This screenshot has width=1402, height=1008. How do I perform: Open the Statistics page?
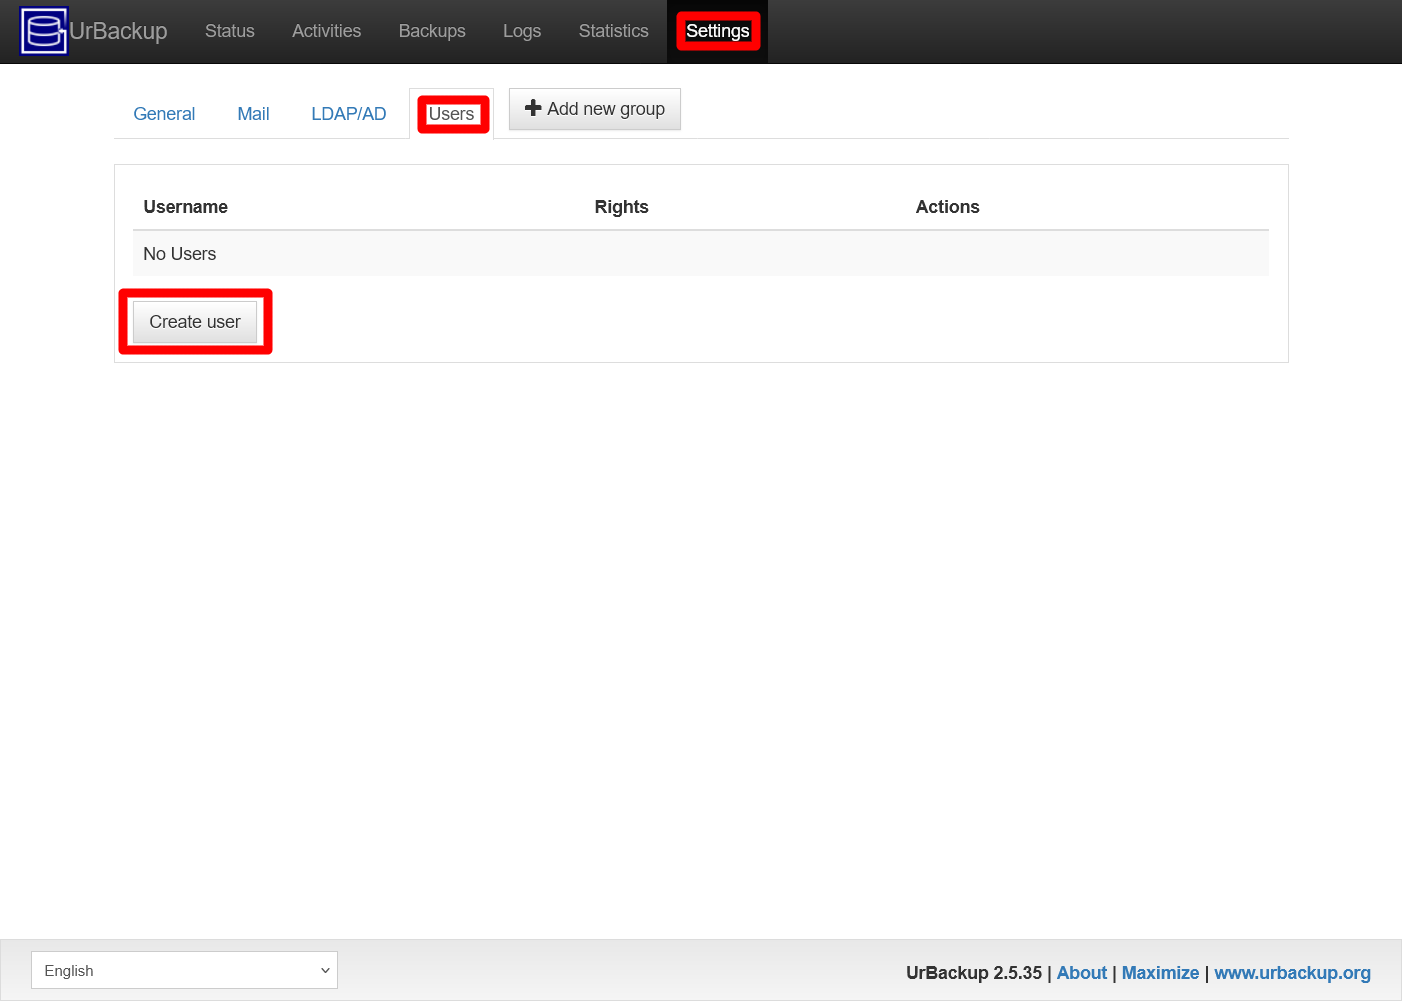click(x=613, y=31)
